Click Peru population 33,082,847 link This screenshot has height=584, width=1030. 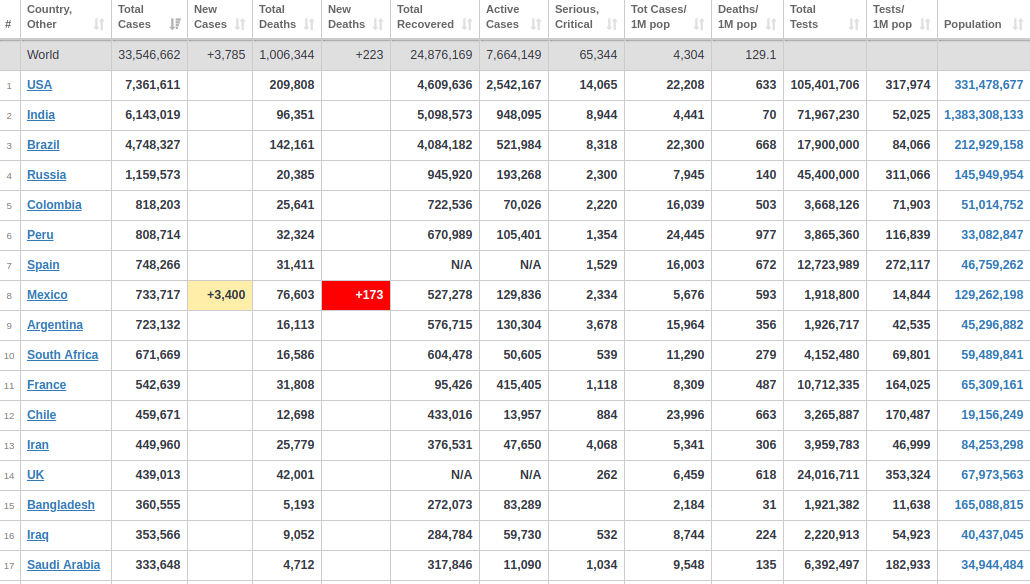[992, 235]
